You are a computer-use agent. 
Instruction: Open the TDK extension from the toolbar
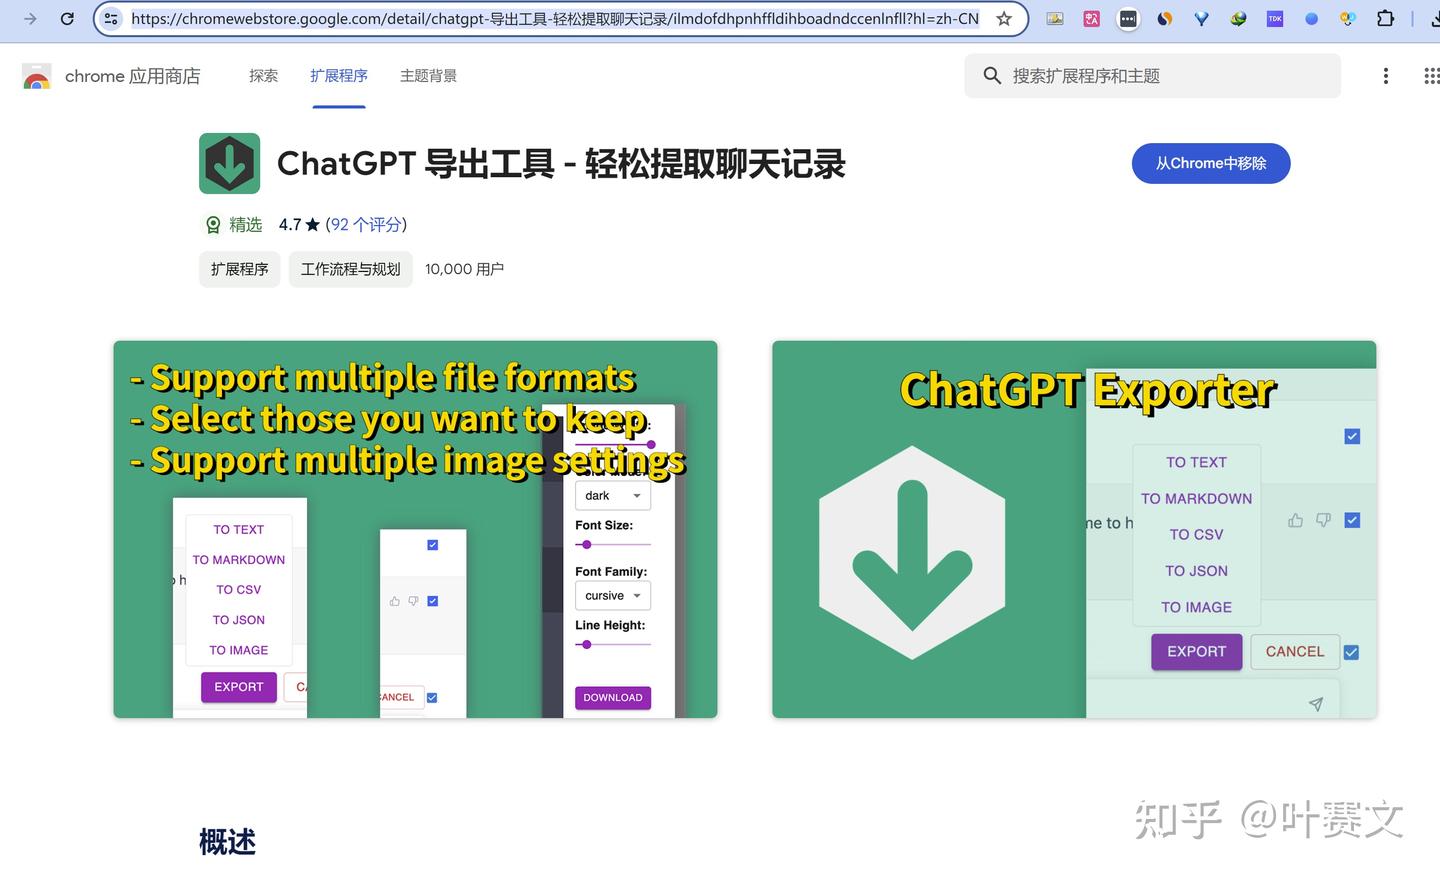[1275, 18]
